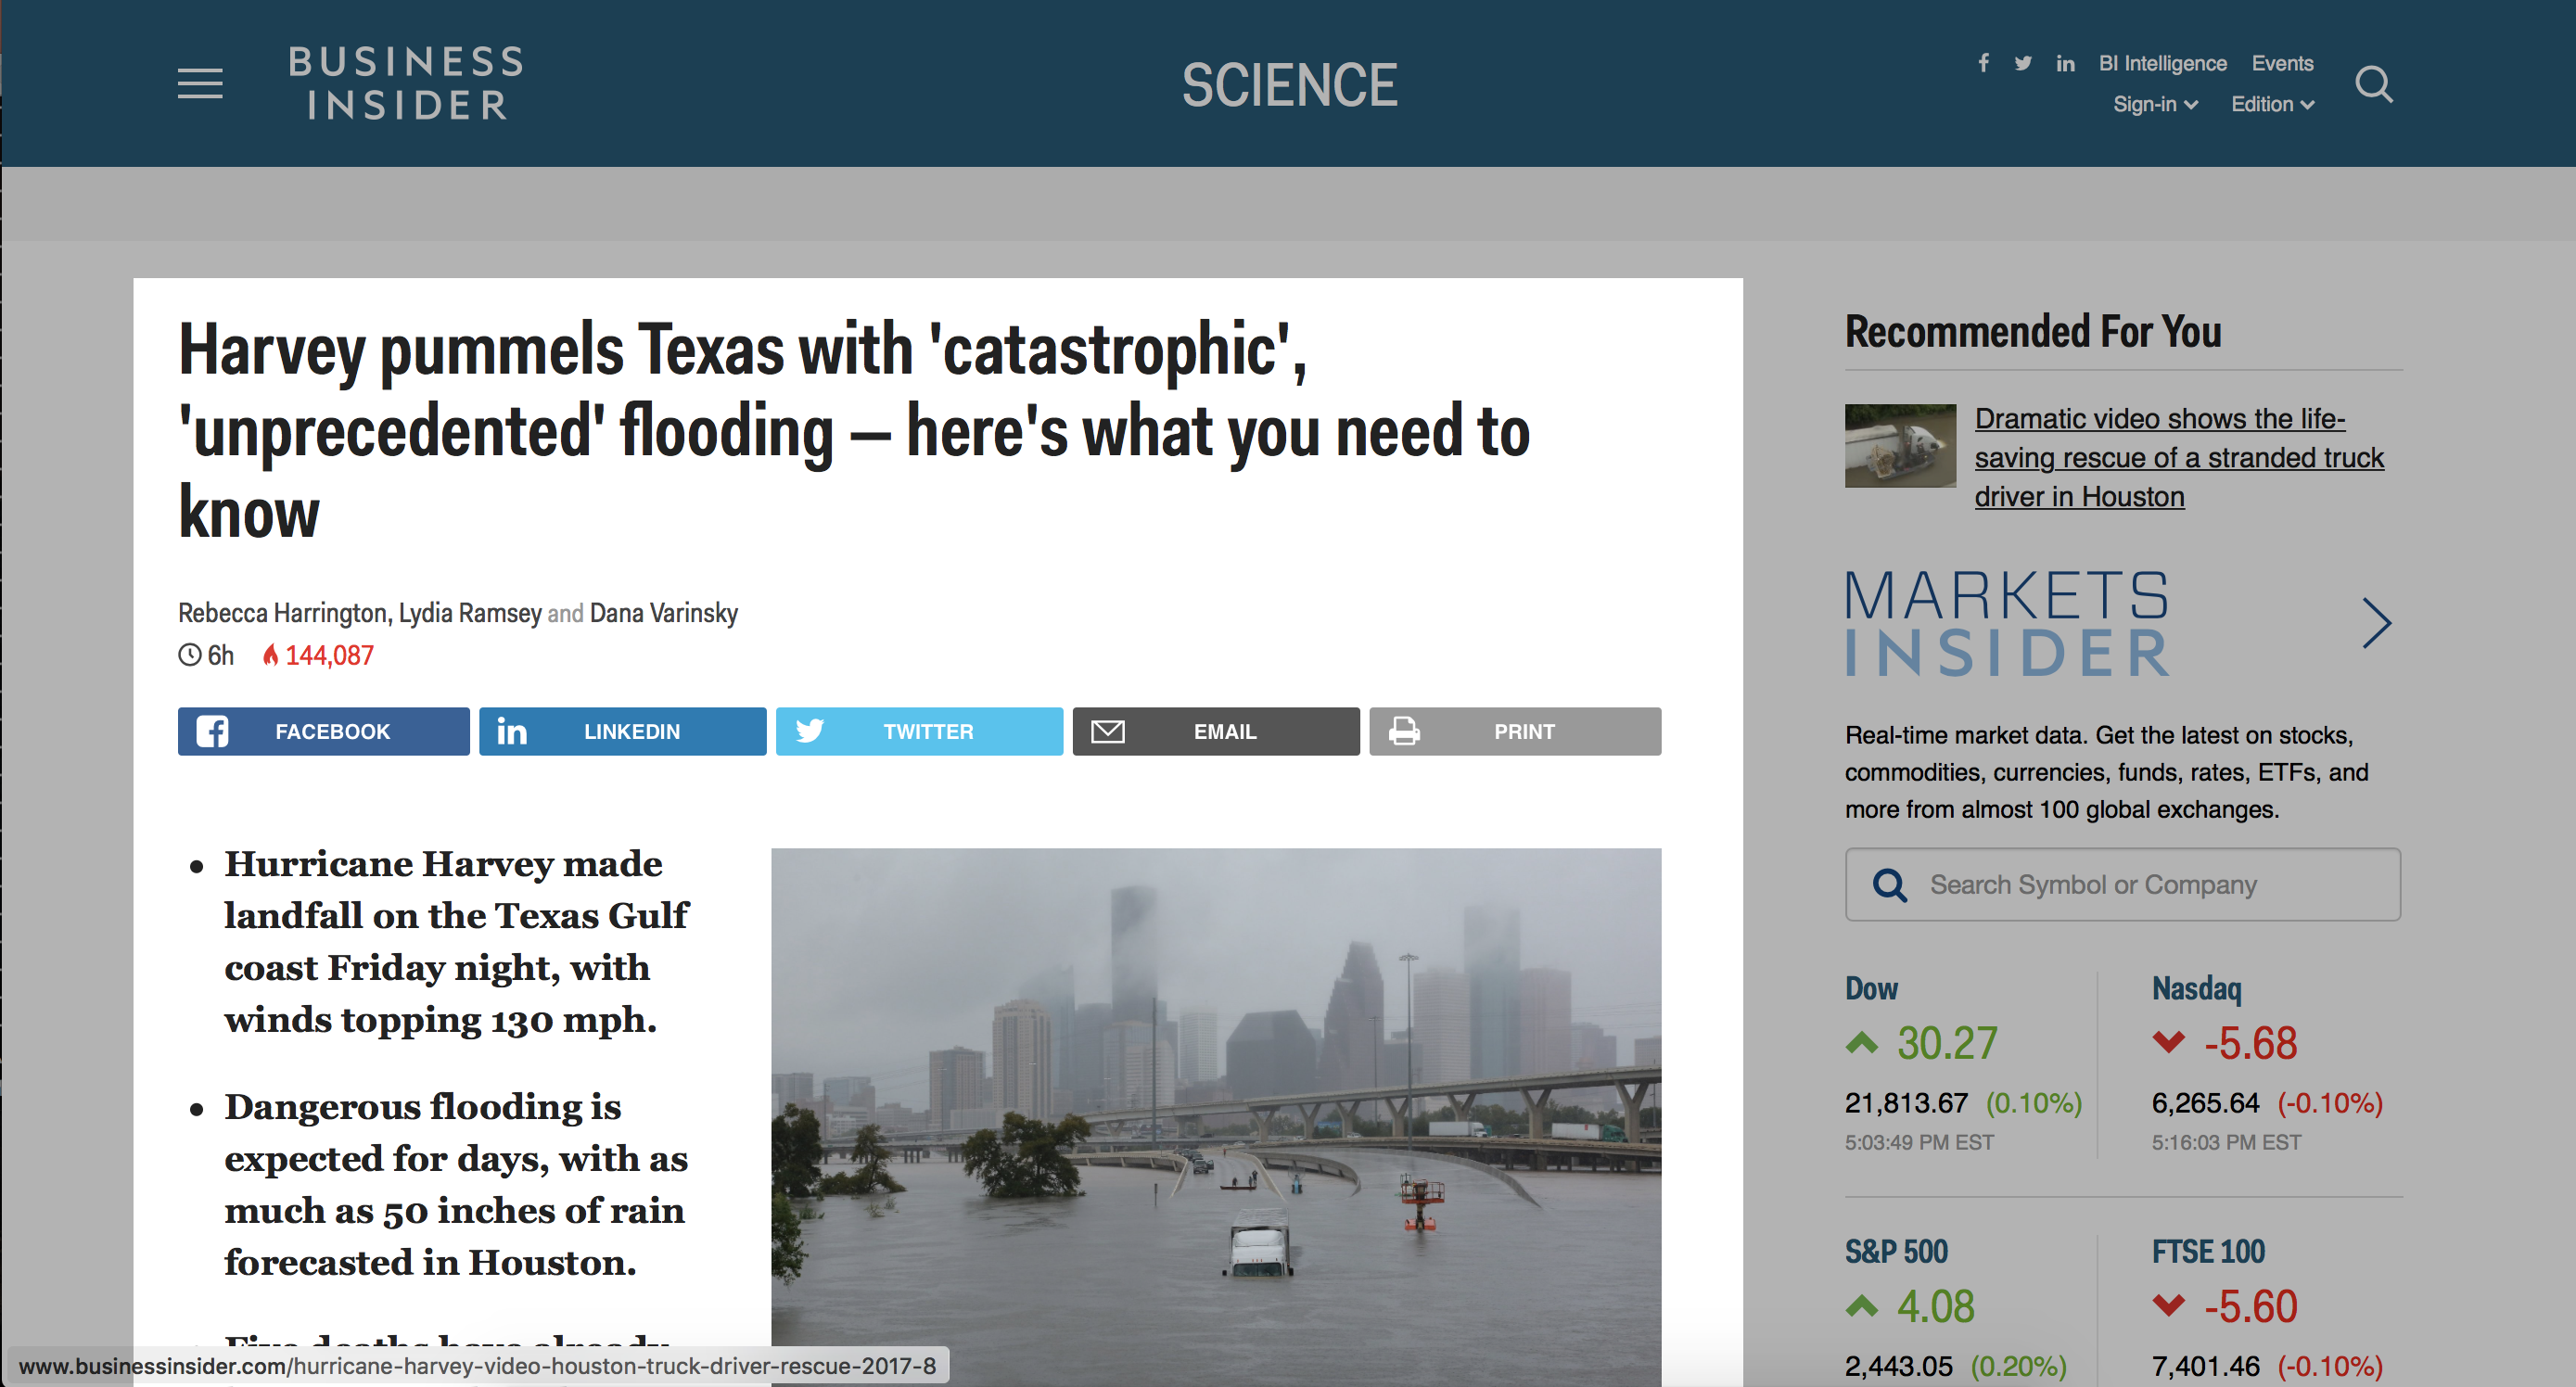
Task: Click the Nasdaq value 6,265.64
Action: 2205,1103
